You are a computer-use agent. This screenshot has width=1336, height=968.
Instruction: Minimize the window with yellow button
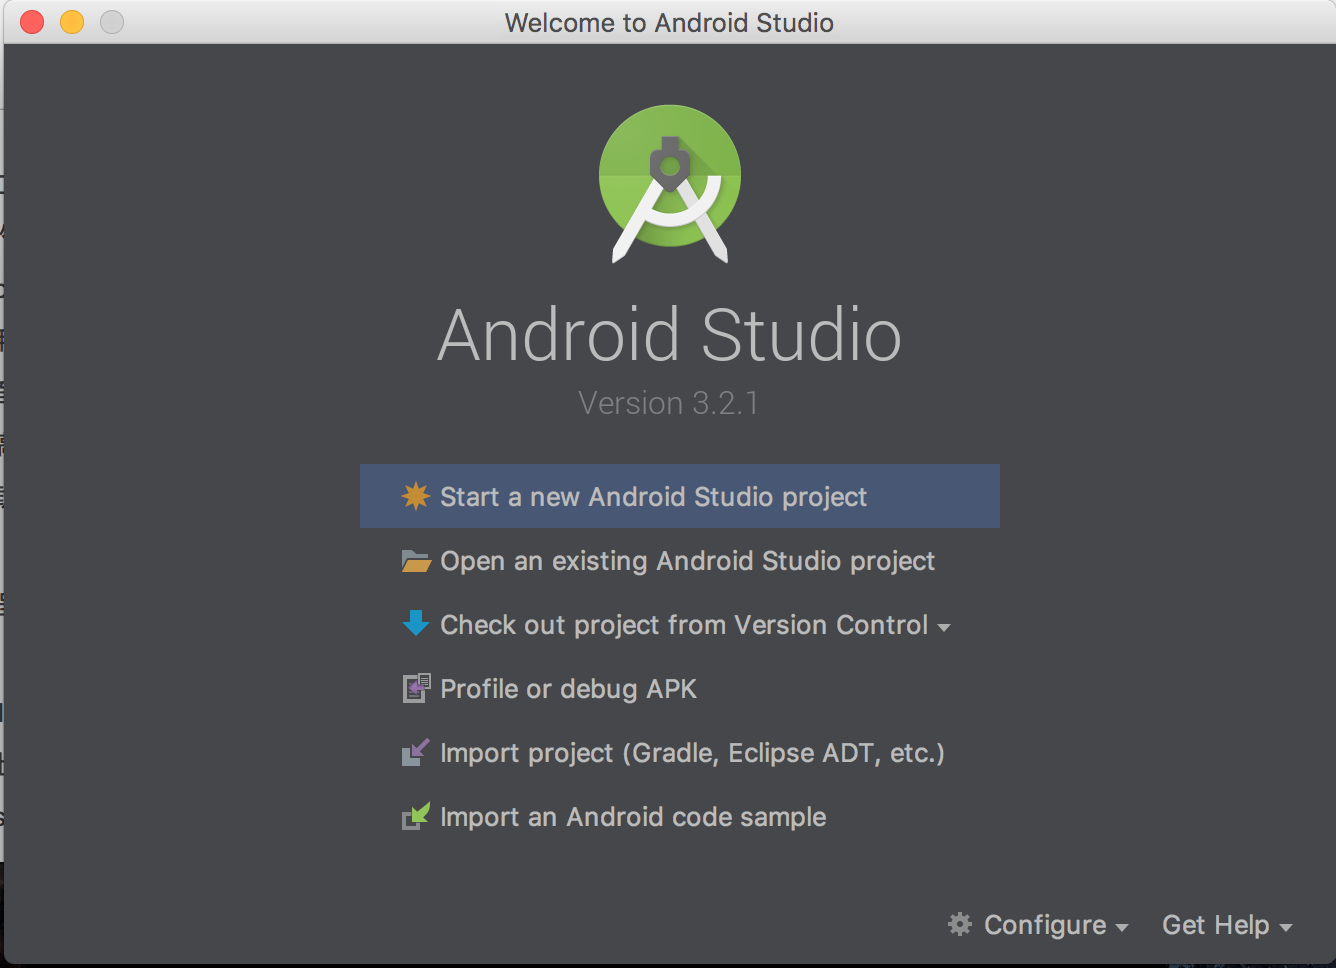72,22
